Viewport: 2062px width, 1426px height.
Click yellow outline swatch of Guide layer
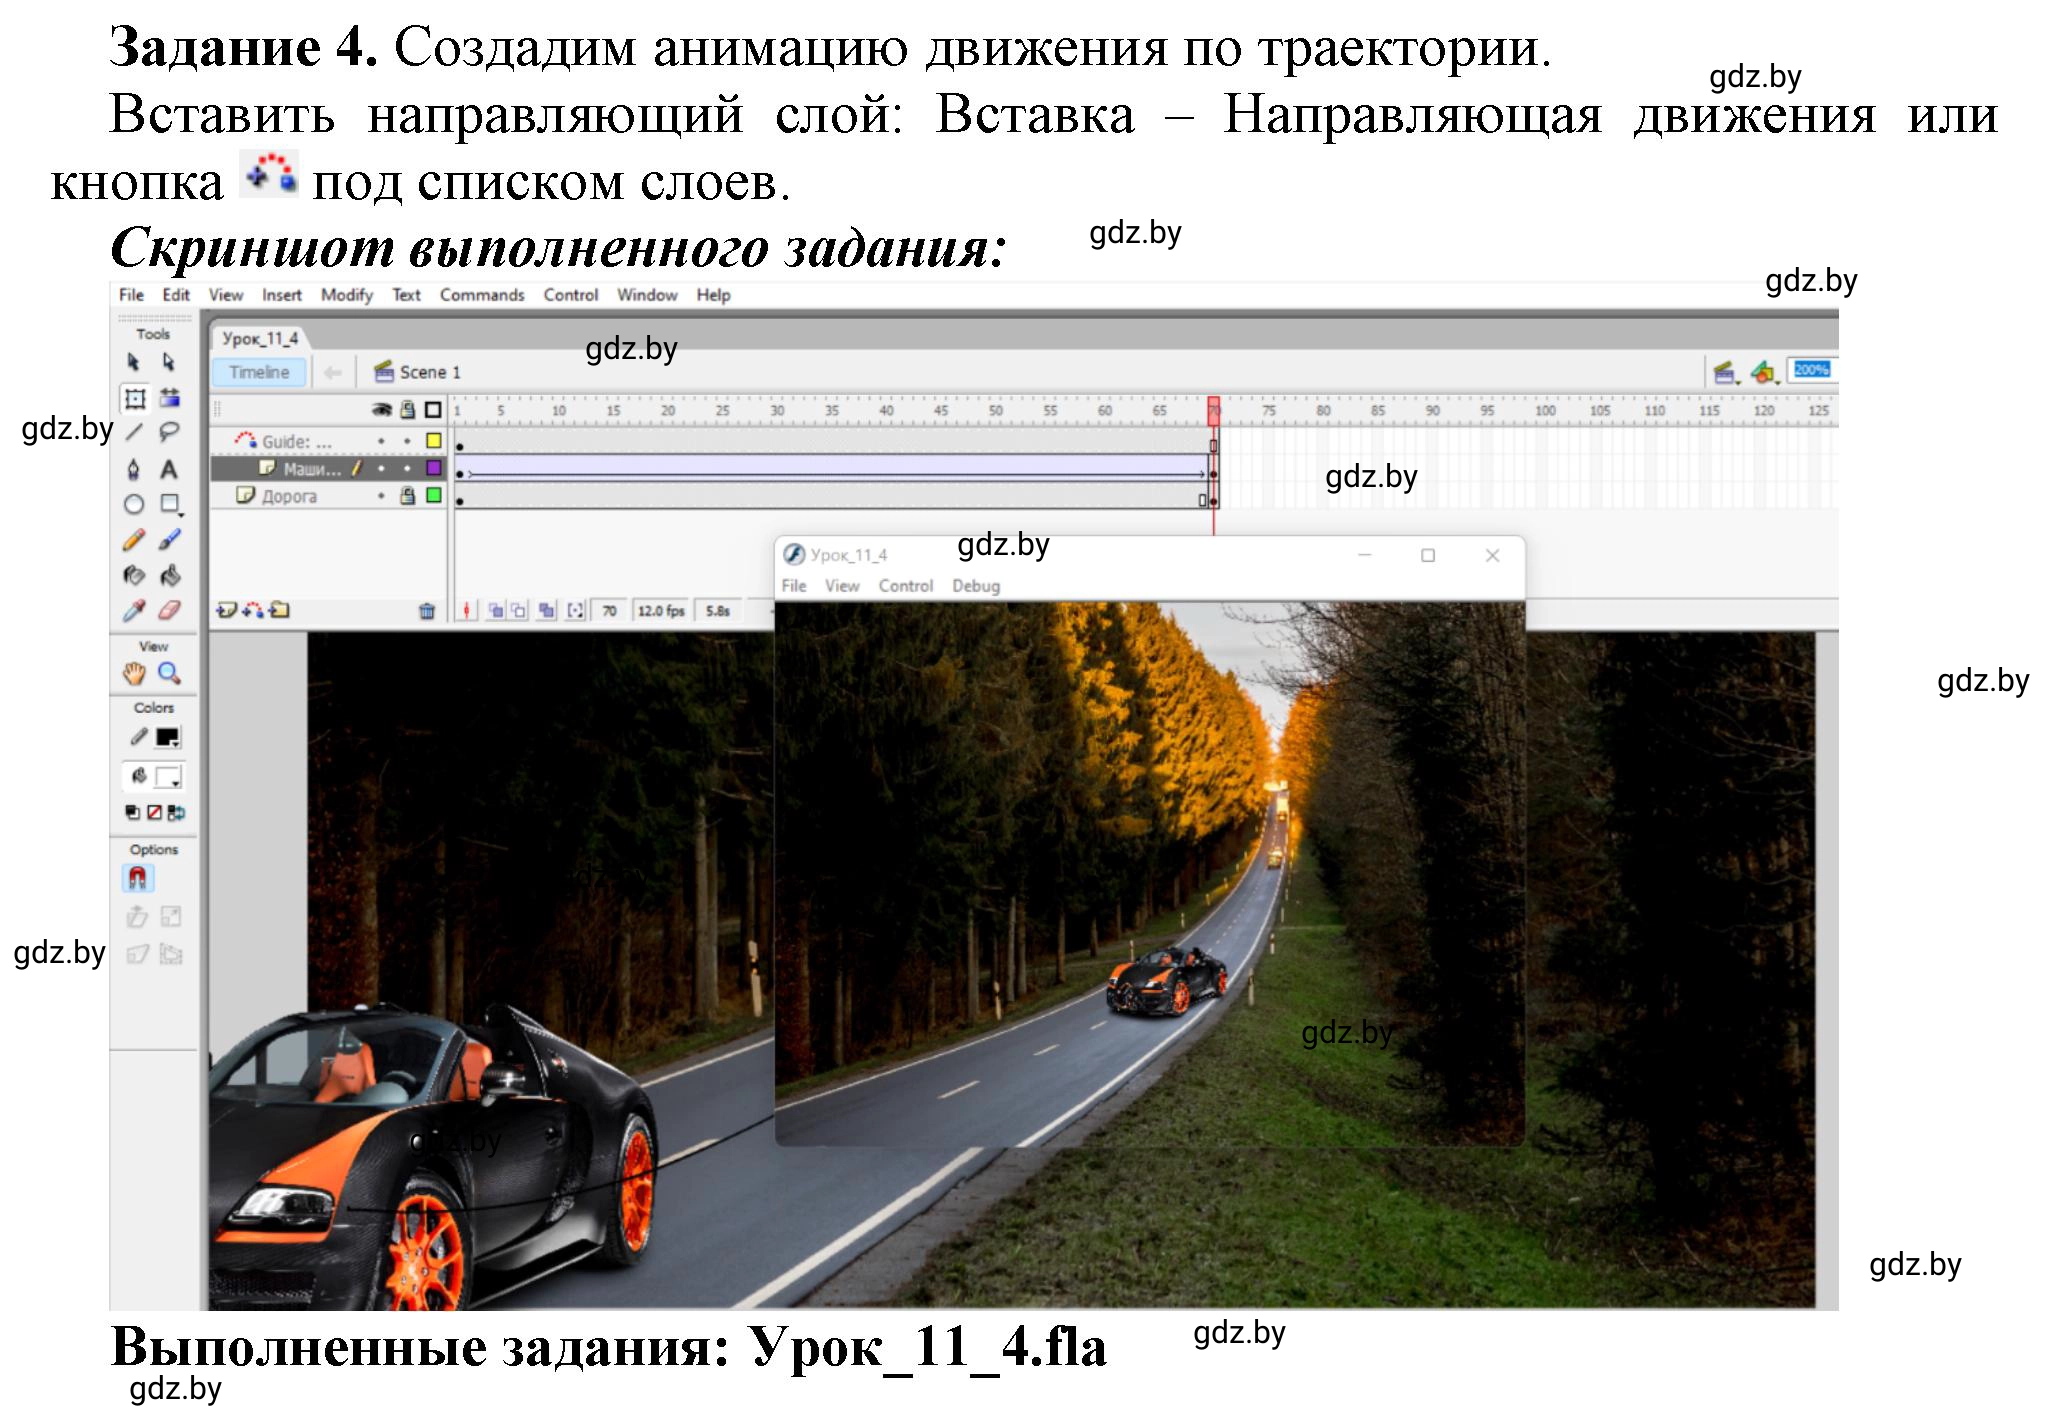tap(434, 441)
